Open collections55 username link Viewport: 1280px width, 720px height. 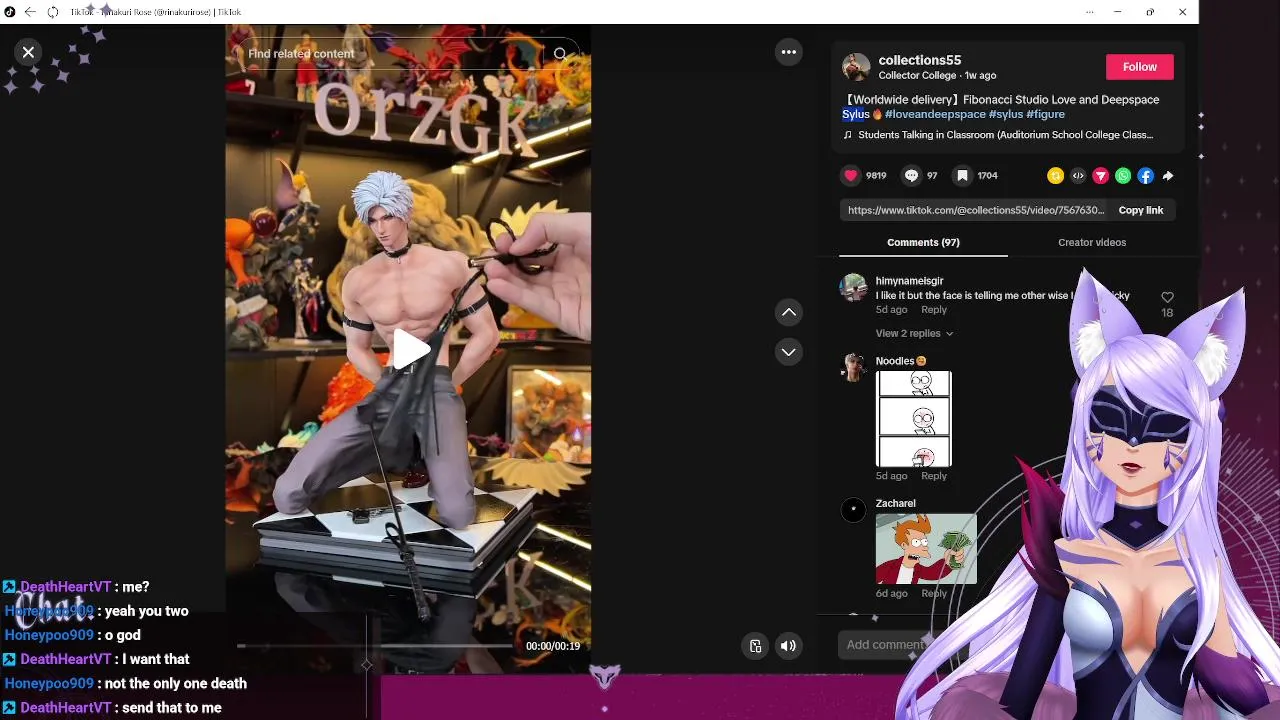pos(920,60)
